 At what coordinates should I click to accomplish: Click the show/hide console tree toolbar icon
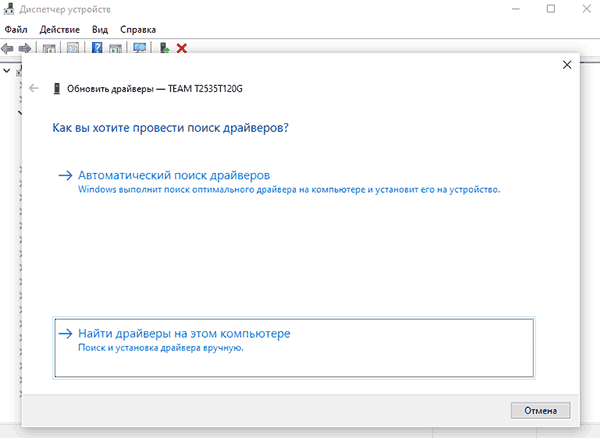point(49,48)
